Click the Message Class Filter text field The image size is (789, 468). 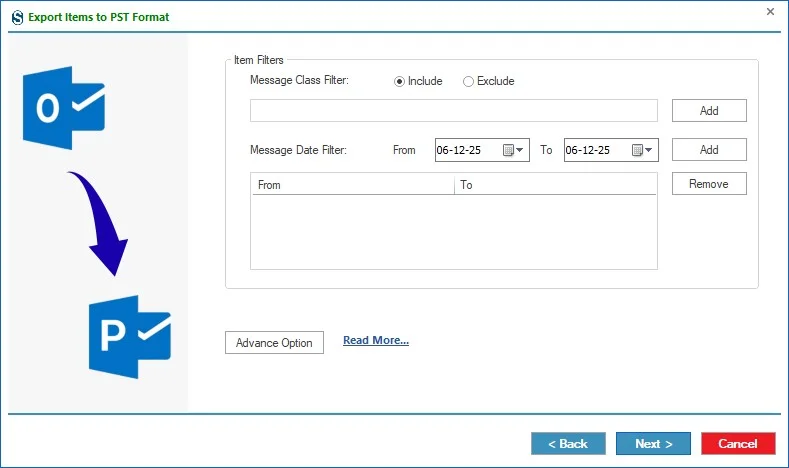point(453,110)
